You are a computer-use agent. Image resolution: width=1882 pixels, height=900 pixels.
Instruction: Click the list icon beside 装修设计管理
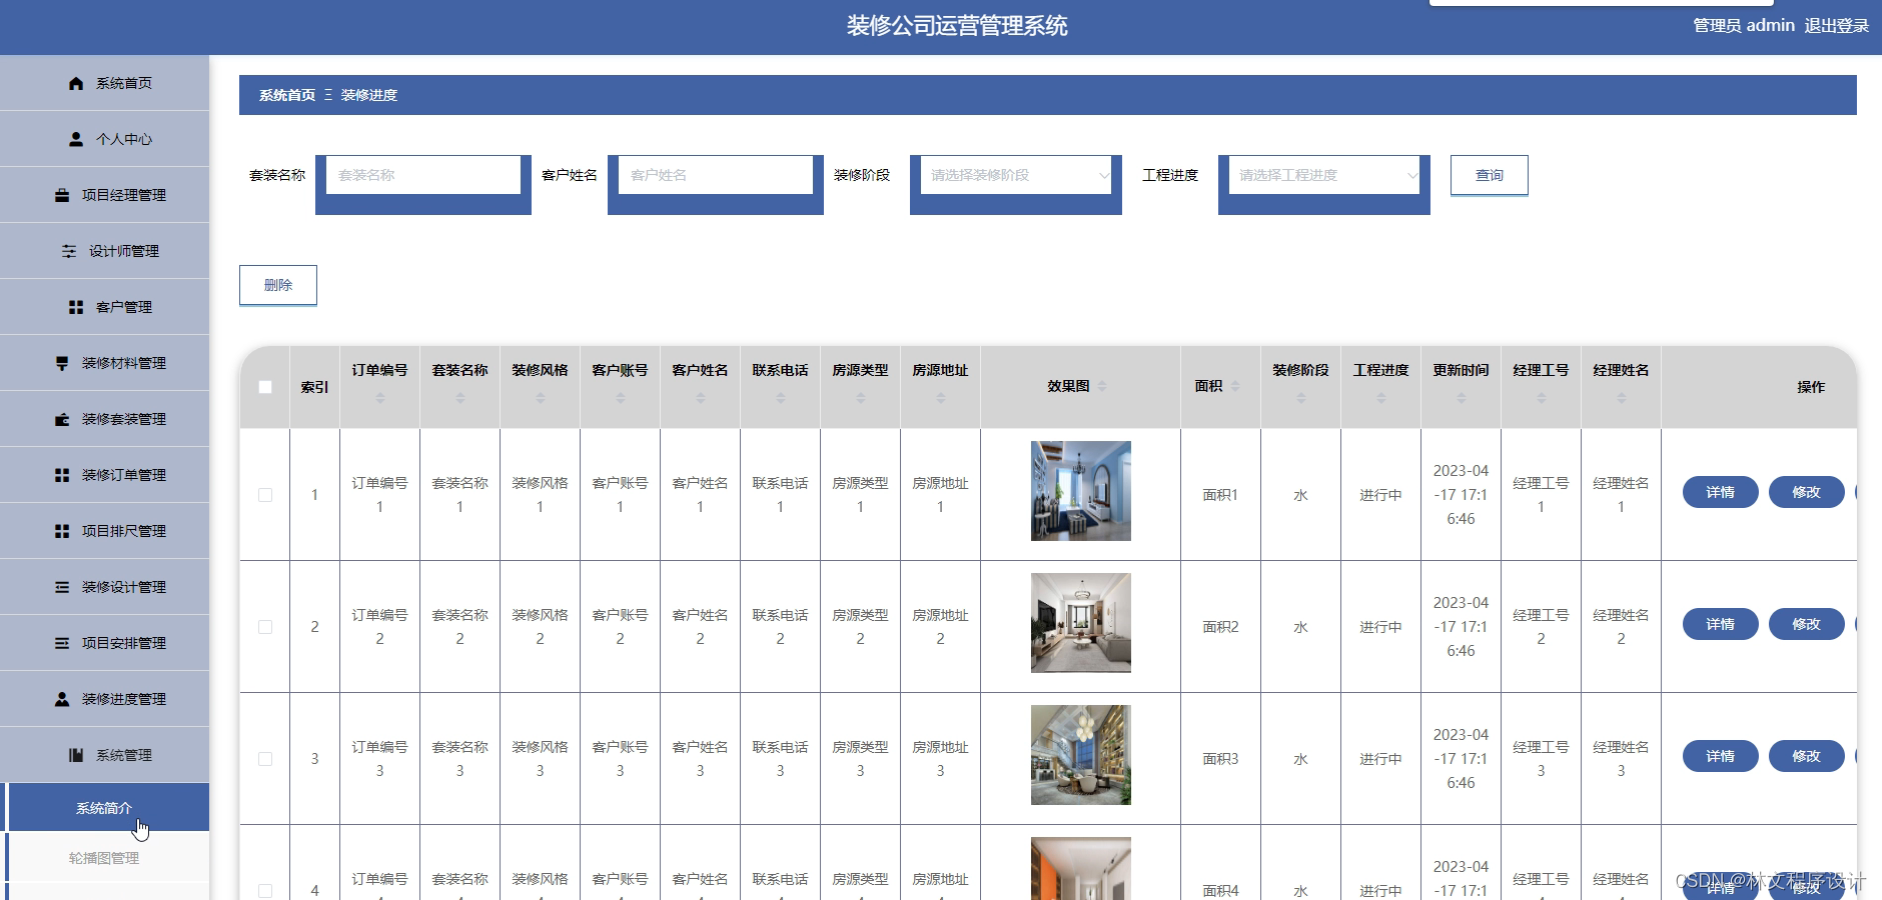[x=62, y=587]
